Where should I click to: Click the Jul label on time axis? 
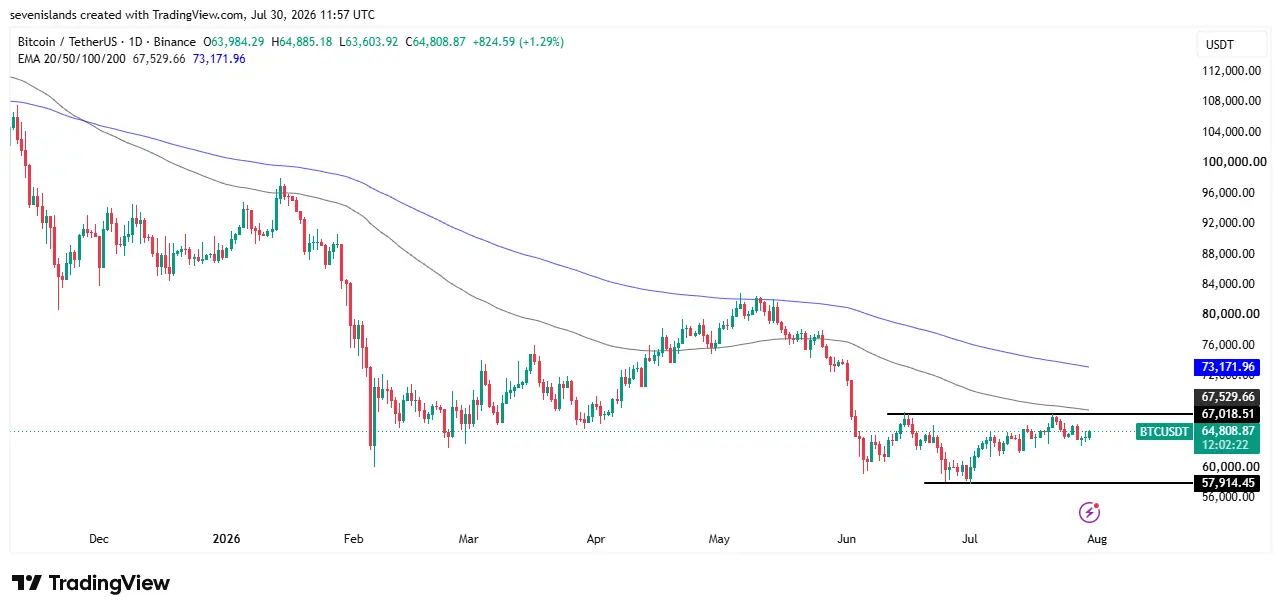[x=969, y=539]
